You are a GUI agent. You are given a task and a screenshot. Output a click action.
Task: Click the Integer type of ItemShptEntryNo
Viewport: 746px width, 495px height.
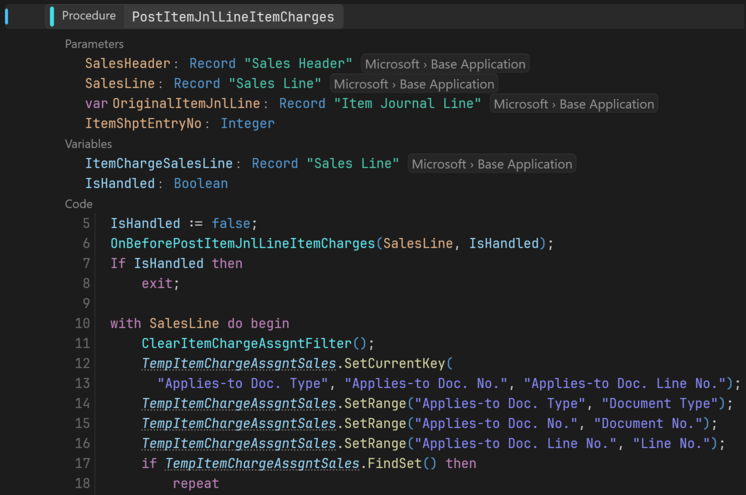(247, 124)
